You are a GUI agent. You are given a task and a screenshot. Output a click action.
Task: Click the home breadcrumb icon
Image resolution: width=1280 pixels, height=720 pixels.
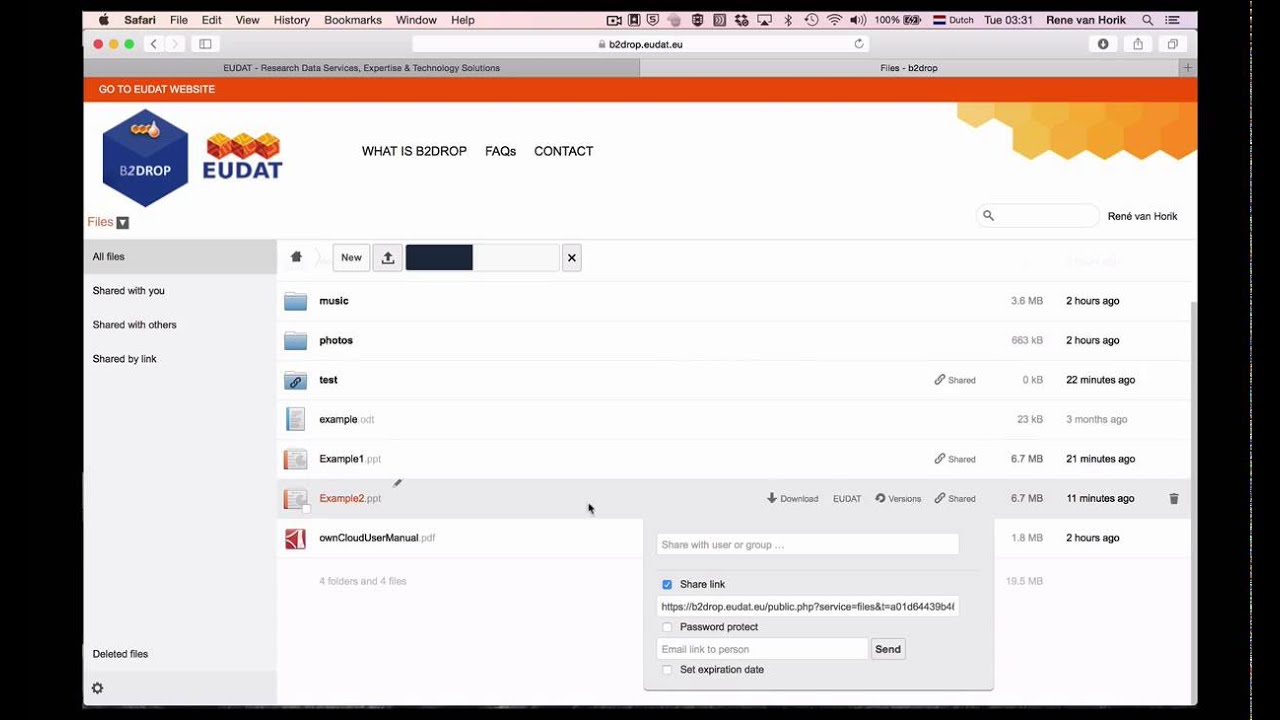(x=296, y=257)
